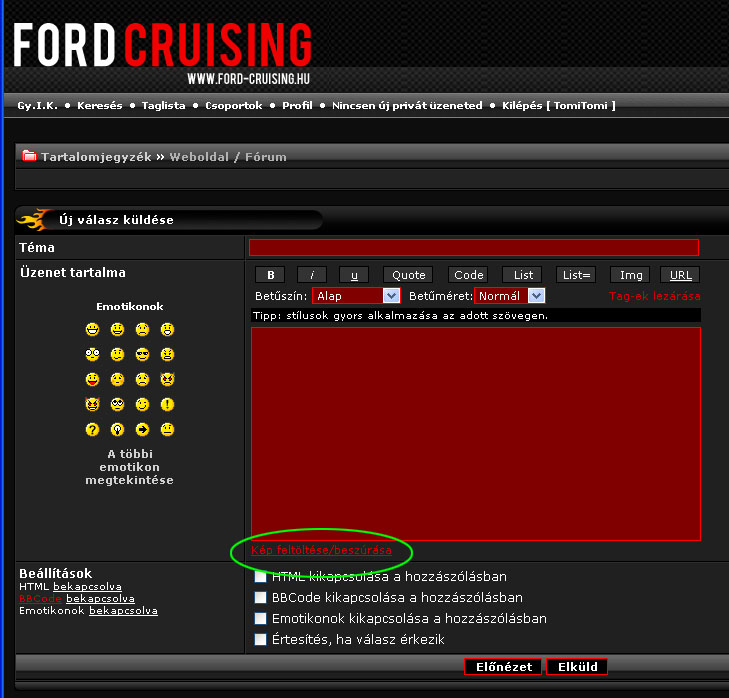Enable HTML kikapcsolása a hozzászólásban checkbox
The image size is (729, 698).
point(260,577)
